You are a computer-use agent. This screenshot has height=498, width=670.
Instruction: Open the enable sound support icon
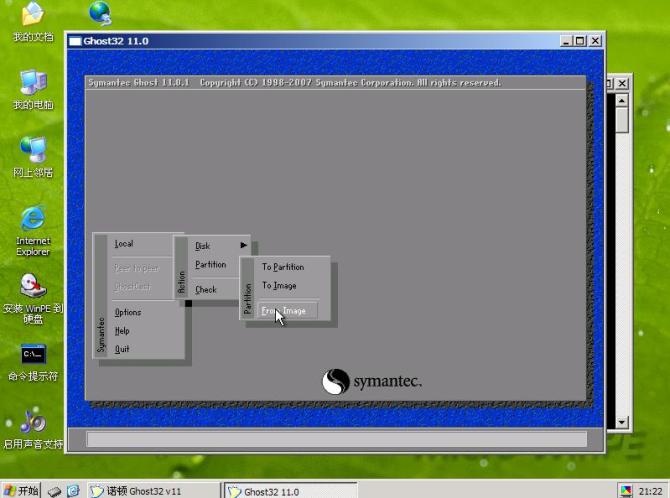coord(33,430)
